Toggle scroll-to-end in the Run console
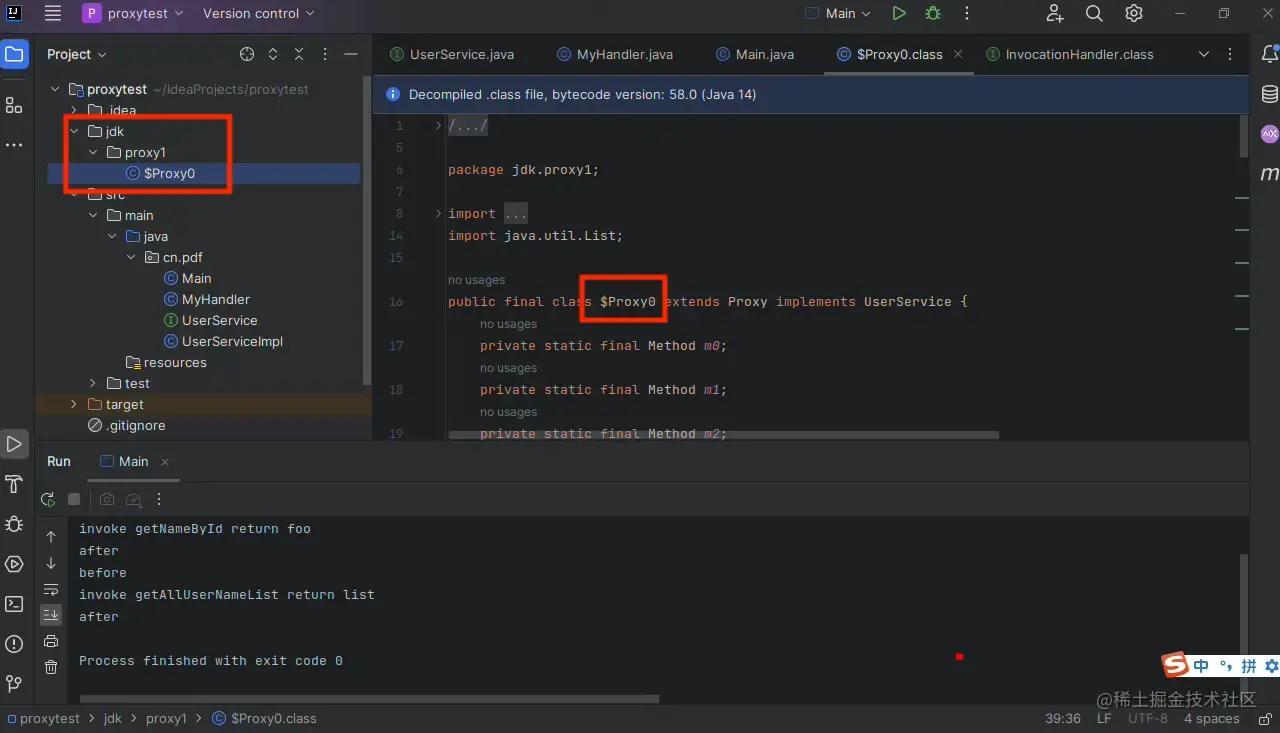The height and width of the screenshot is (733, 1280). click(x=51, y=615)
